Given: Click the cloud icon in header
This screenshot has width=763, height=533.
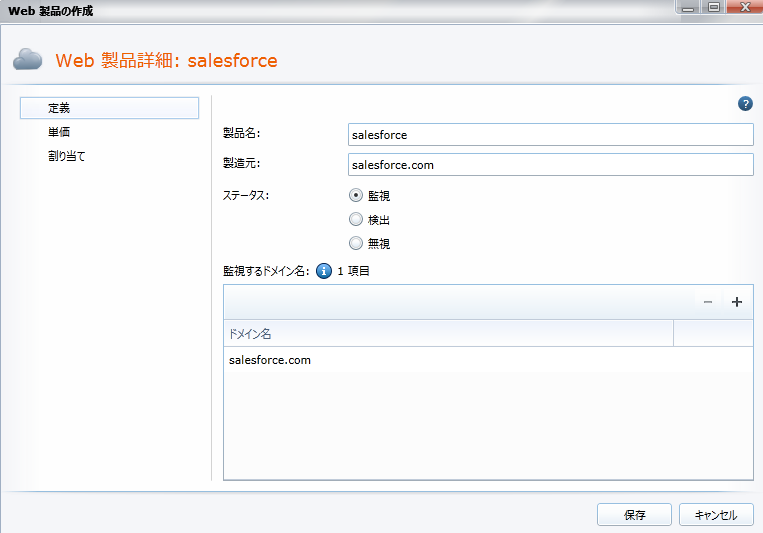Looking at the screenshot, I should (28, 60).
